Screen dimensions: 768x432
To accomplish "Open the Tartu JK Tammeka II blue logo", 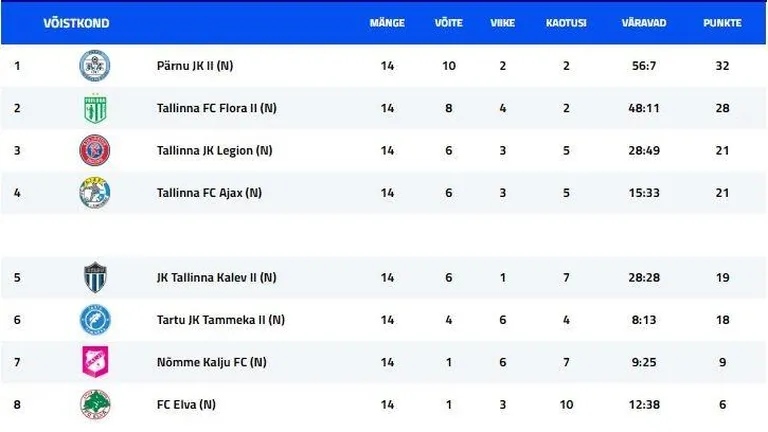I will pos(95,319).
